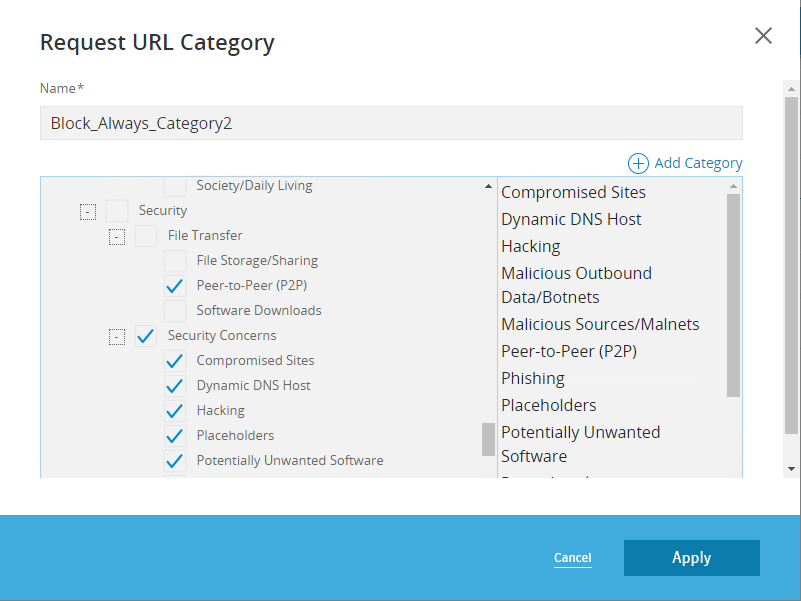This screenshot has width=801, height=601.
Task: Collapse the Security Concerns tree node
Action: (117, 336)
